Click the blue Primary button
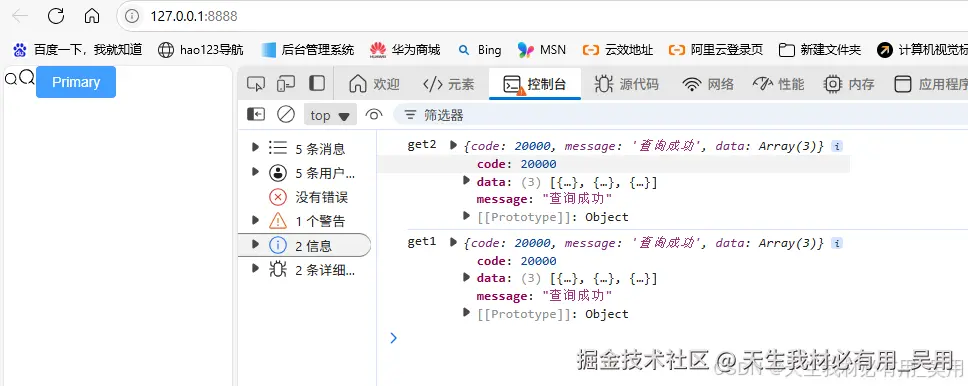Image resolution: width=968 pixels, height=386 pixels. (x=76, y=82)
